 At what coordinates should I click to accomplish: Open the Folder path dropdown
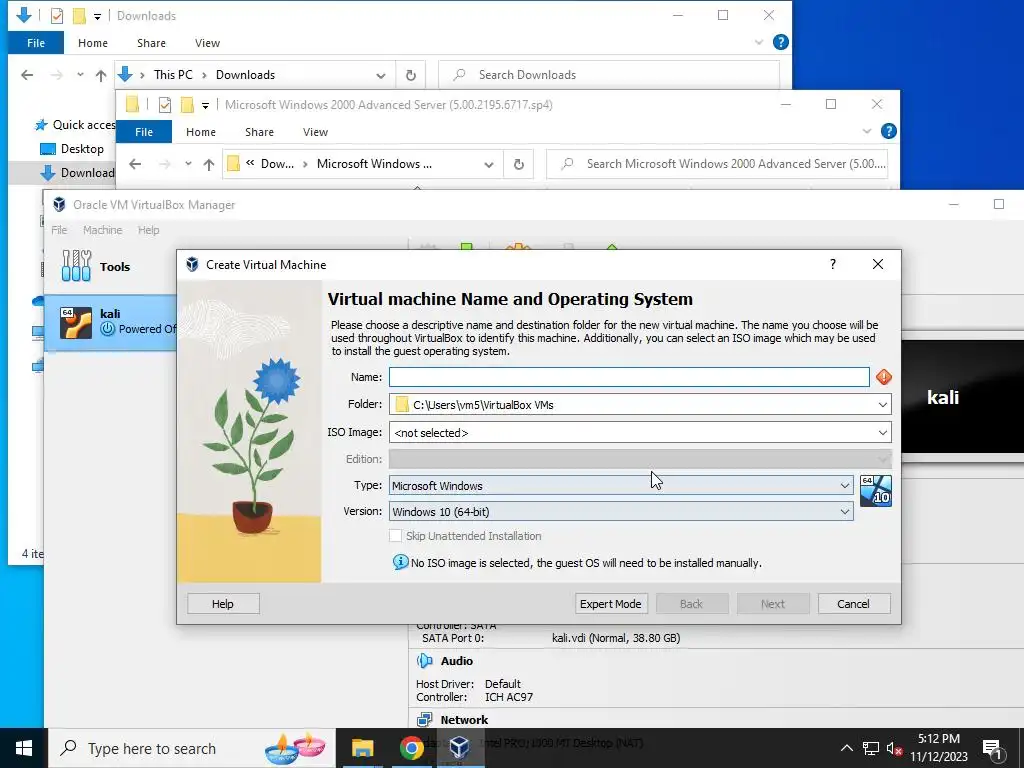point(882,405)
